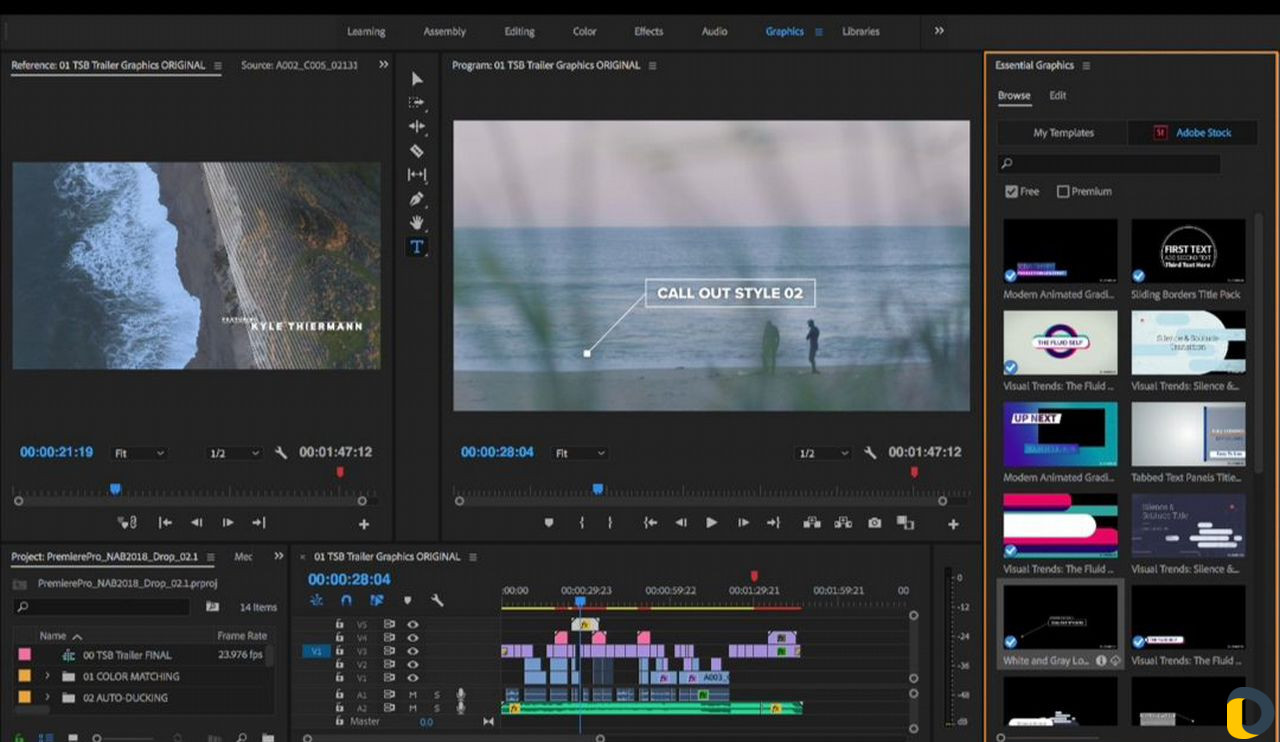Select the Hand tool
The width and height of the screenshot is (1280, 742).
417,223
